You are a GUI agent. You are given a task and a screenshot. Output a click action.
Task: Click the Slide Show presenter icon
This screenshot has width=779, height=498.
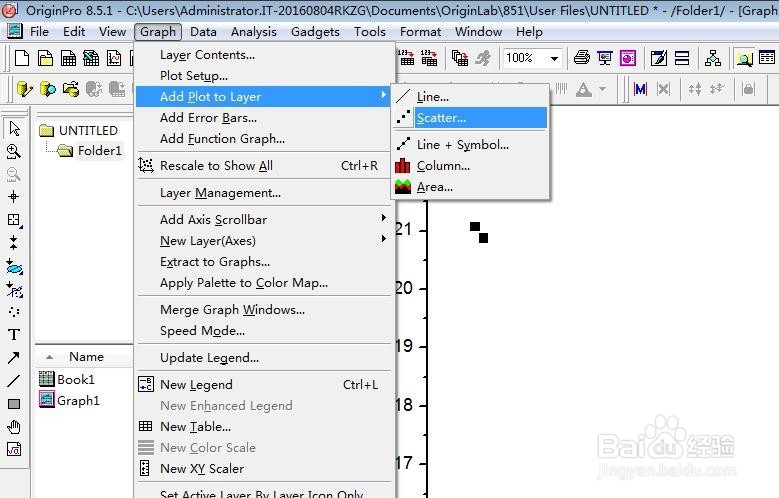[x=605, y=58]
